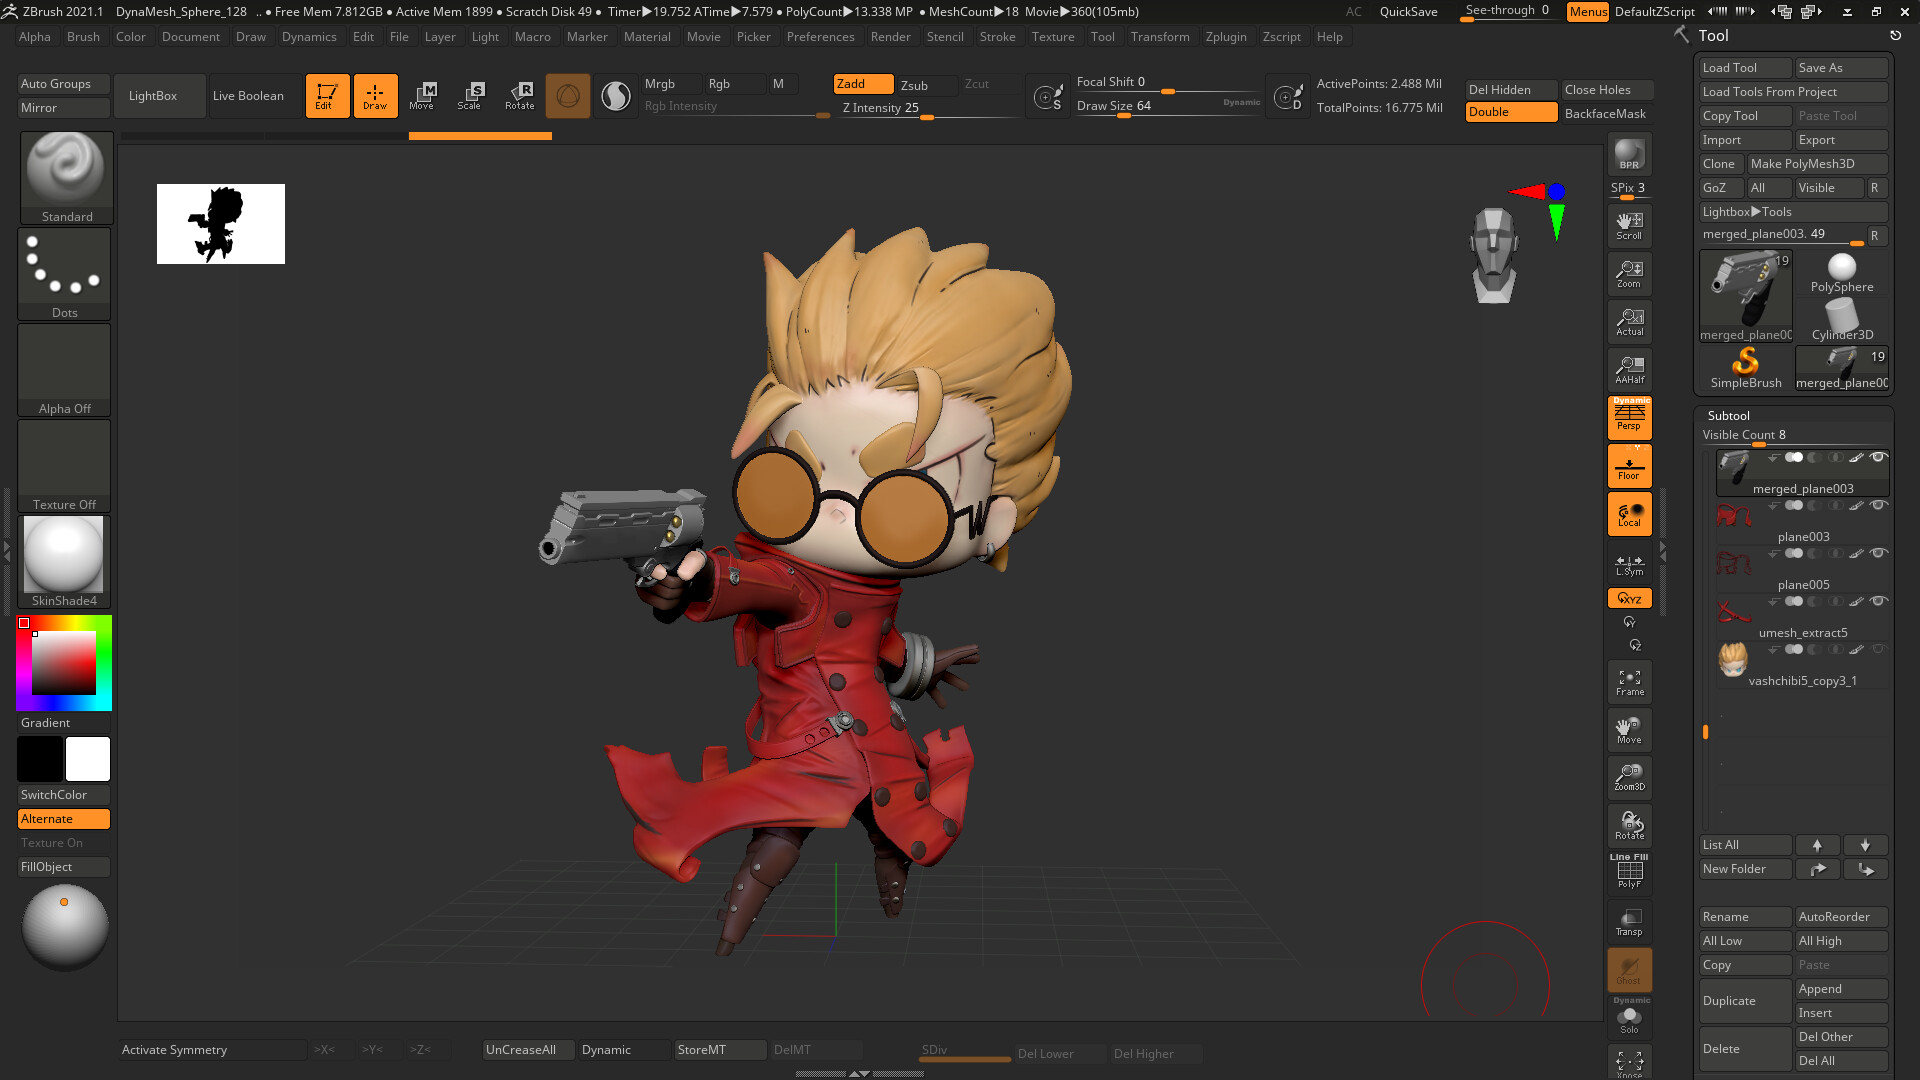Click the Zoom3D icon

click(x=1629, y=777)
